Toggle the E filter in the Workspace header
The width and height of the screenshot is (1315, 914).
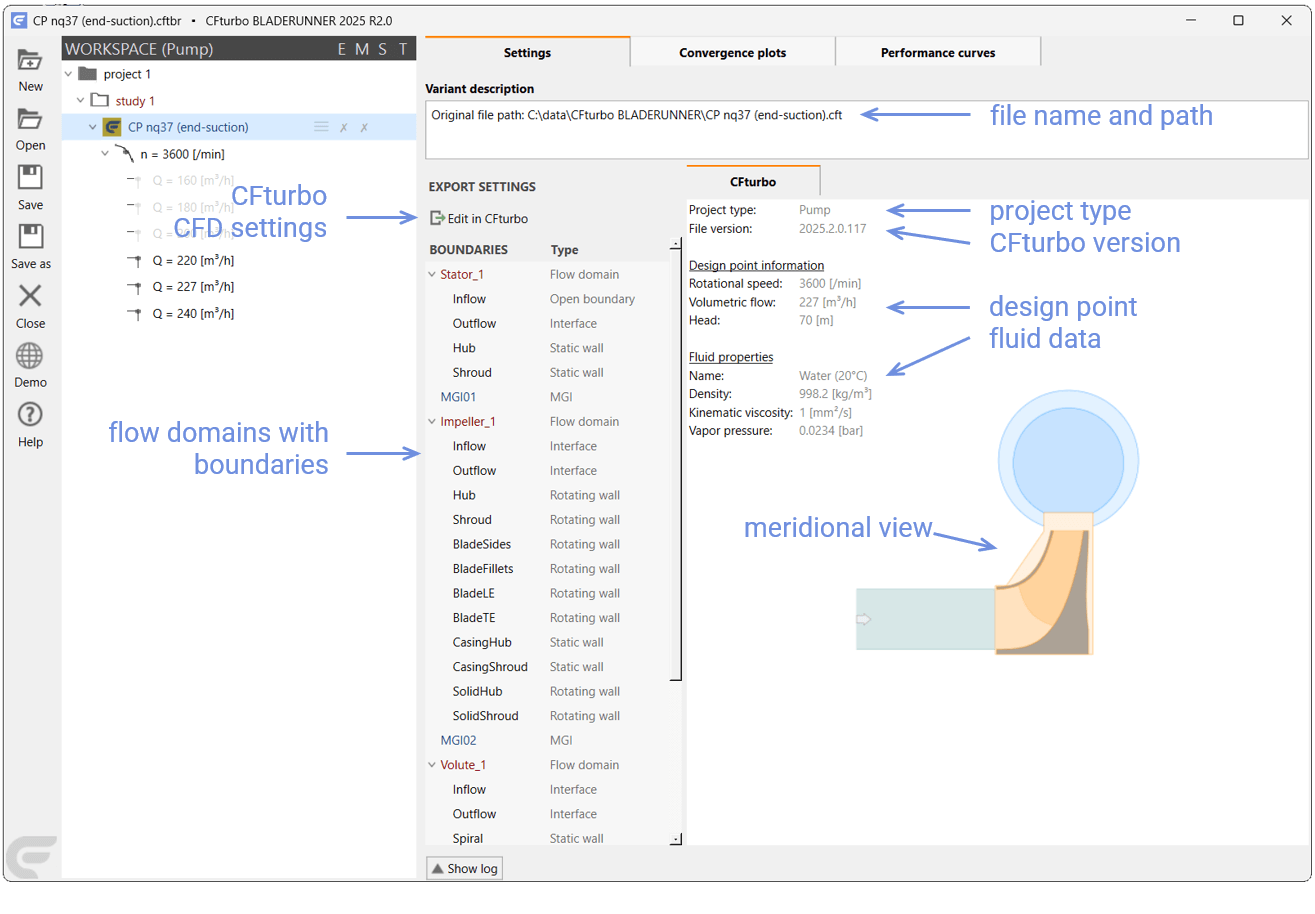pos(342,49)
